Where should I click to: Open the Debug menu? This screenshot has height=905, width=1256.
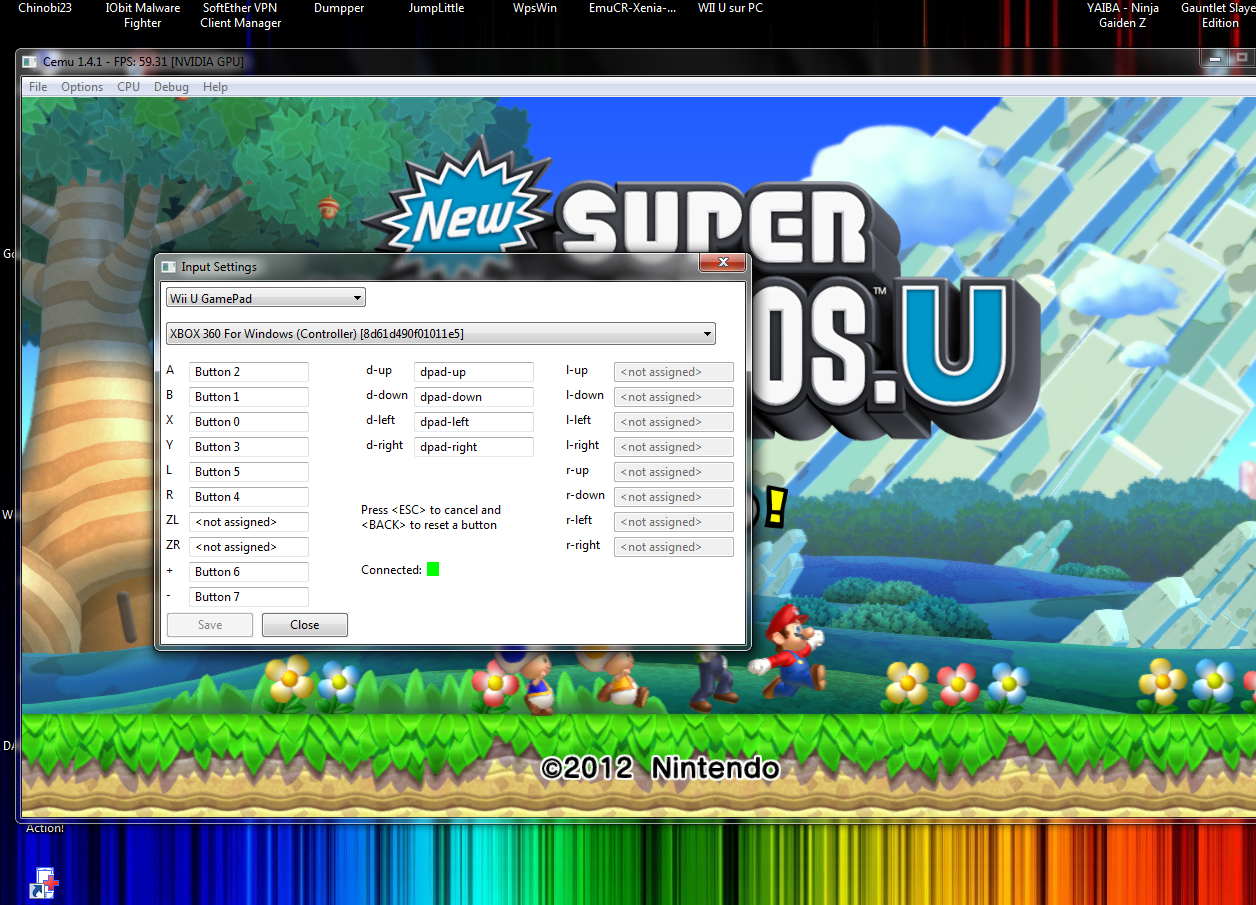click(x=171, y=87)
